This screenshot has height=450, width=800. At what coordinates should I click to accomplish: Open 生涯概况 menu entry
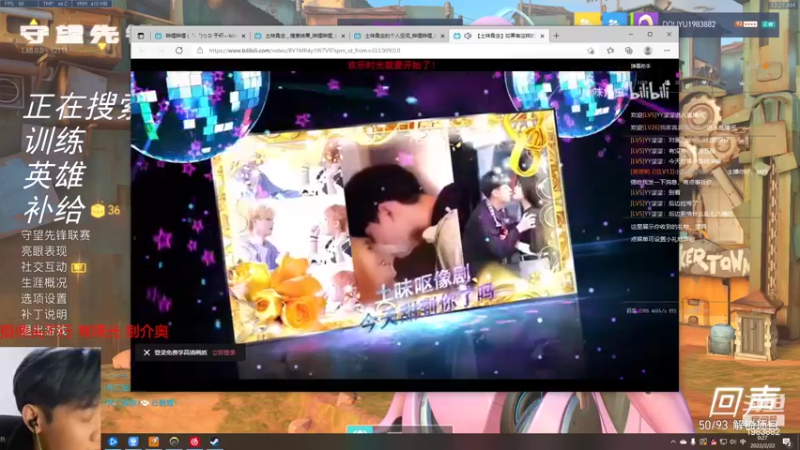click(x=44, y=283)
